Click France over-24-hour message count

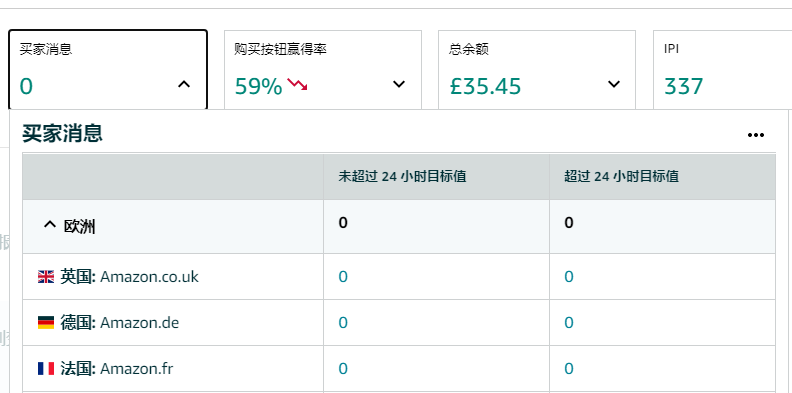(569, 369)
